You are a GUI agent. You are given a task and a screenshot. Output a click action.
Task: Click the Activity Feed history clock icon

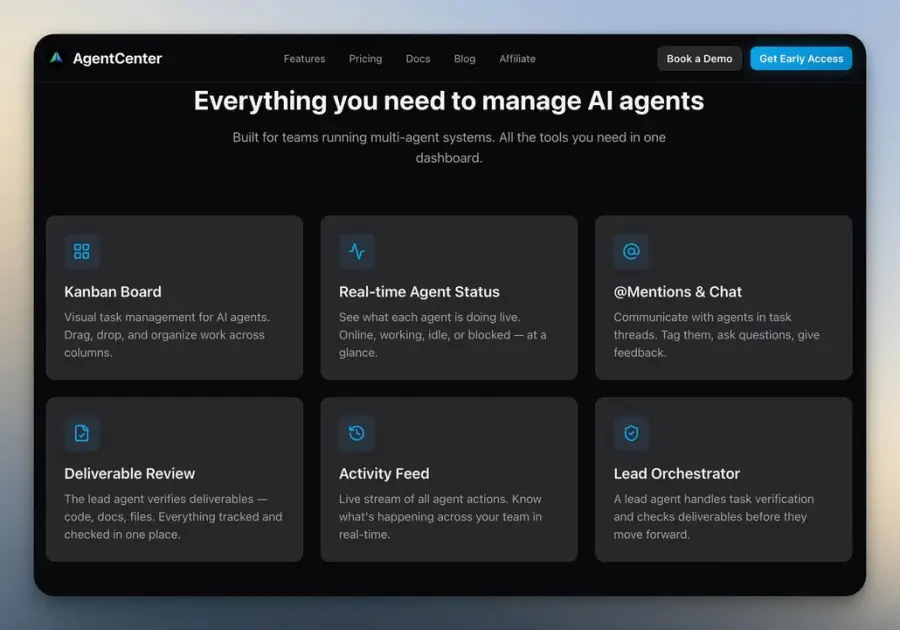[356, 433]
